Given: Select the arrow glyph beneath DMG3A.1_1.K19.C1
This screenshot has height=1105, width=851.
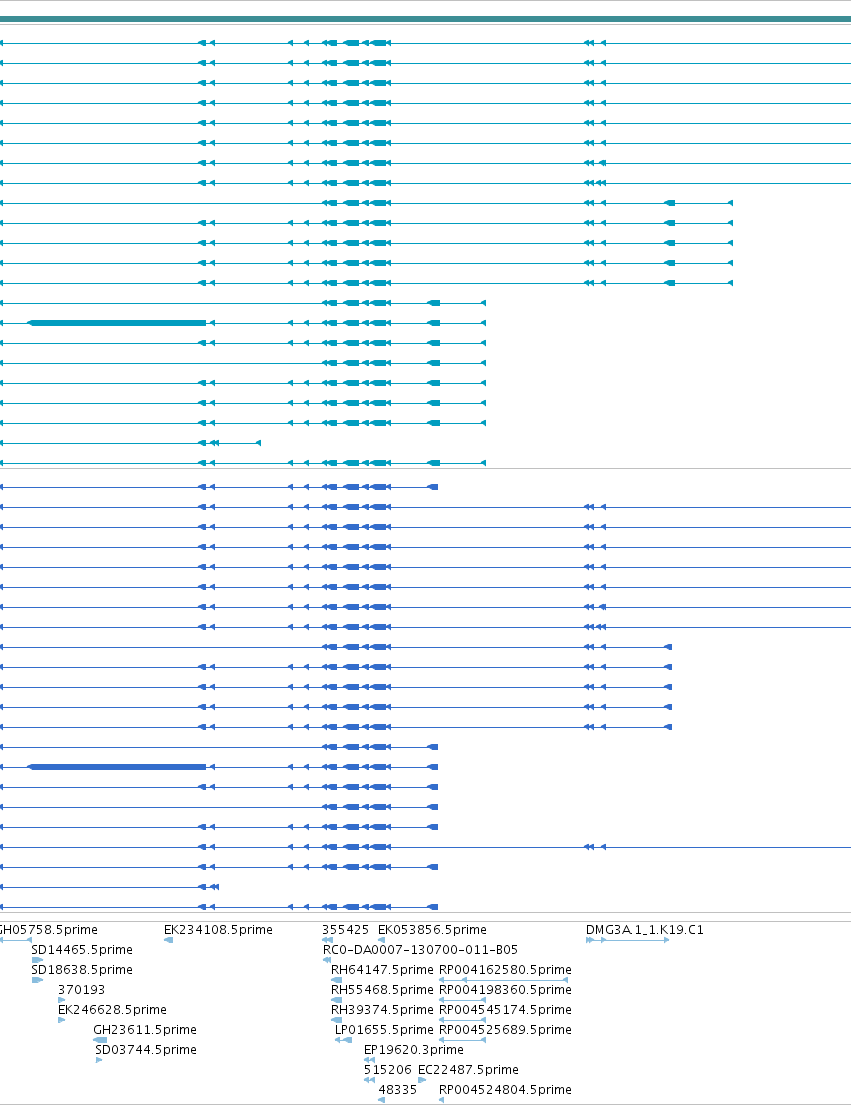Looking at the screenshot, I should (x=628, y=940).
